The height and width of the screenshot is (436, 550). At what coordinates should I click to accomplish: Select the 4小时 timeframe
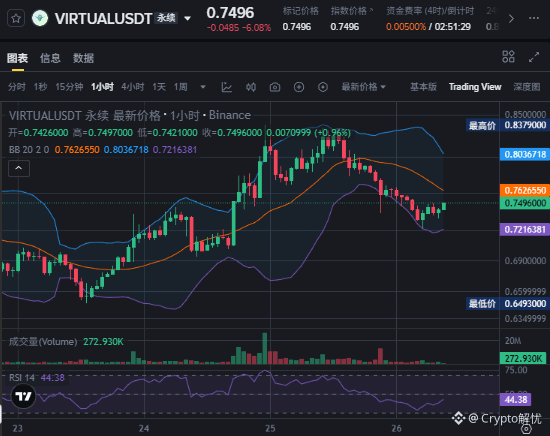point(133,87)
